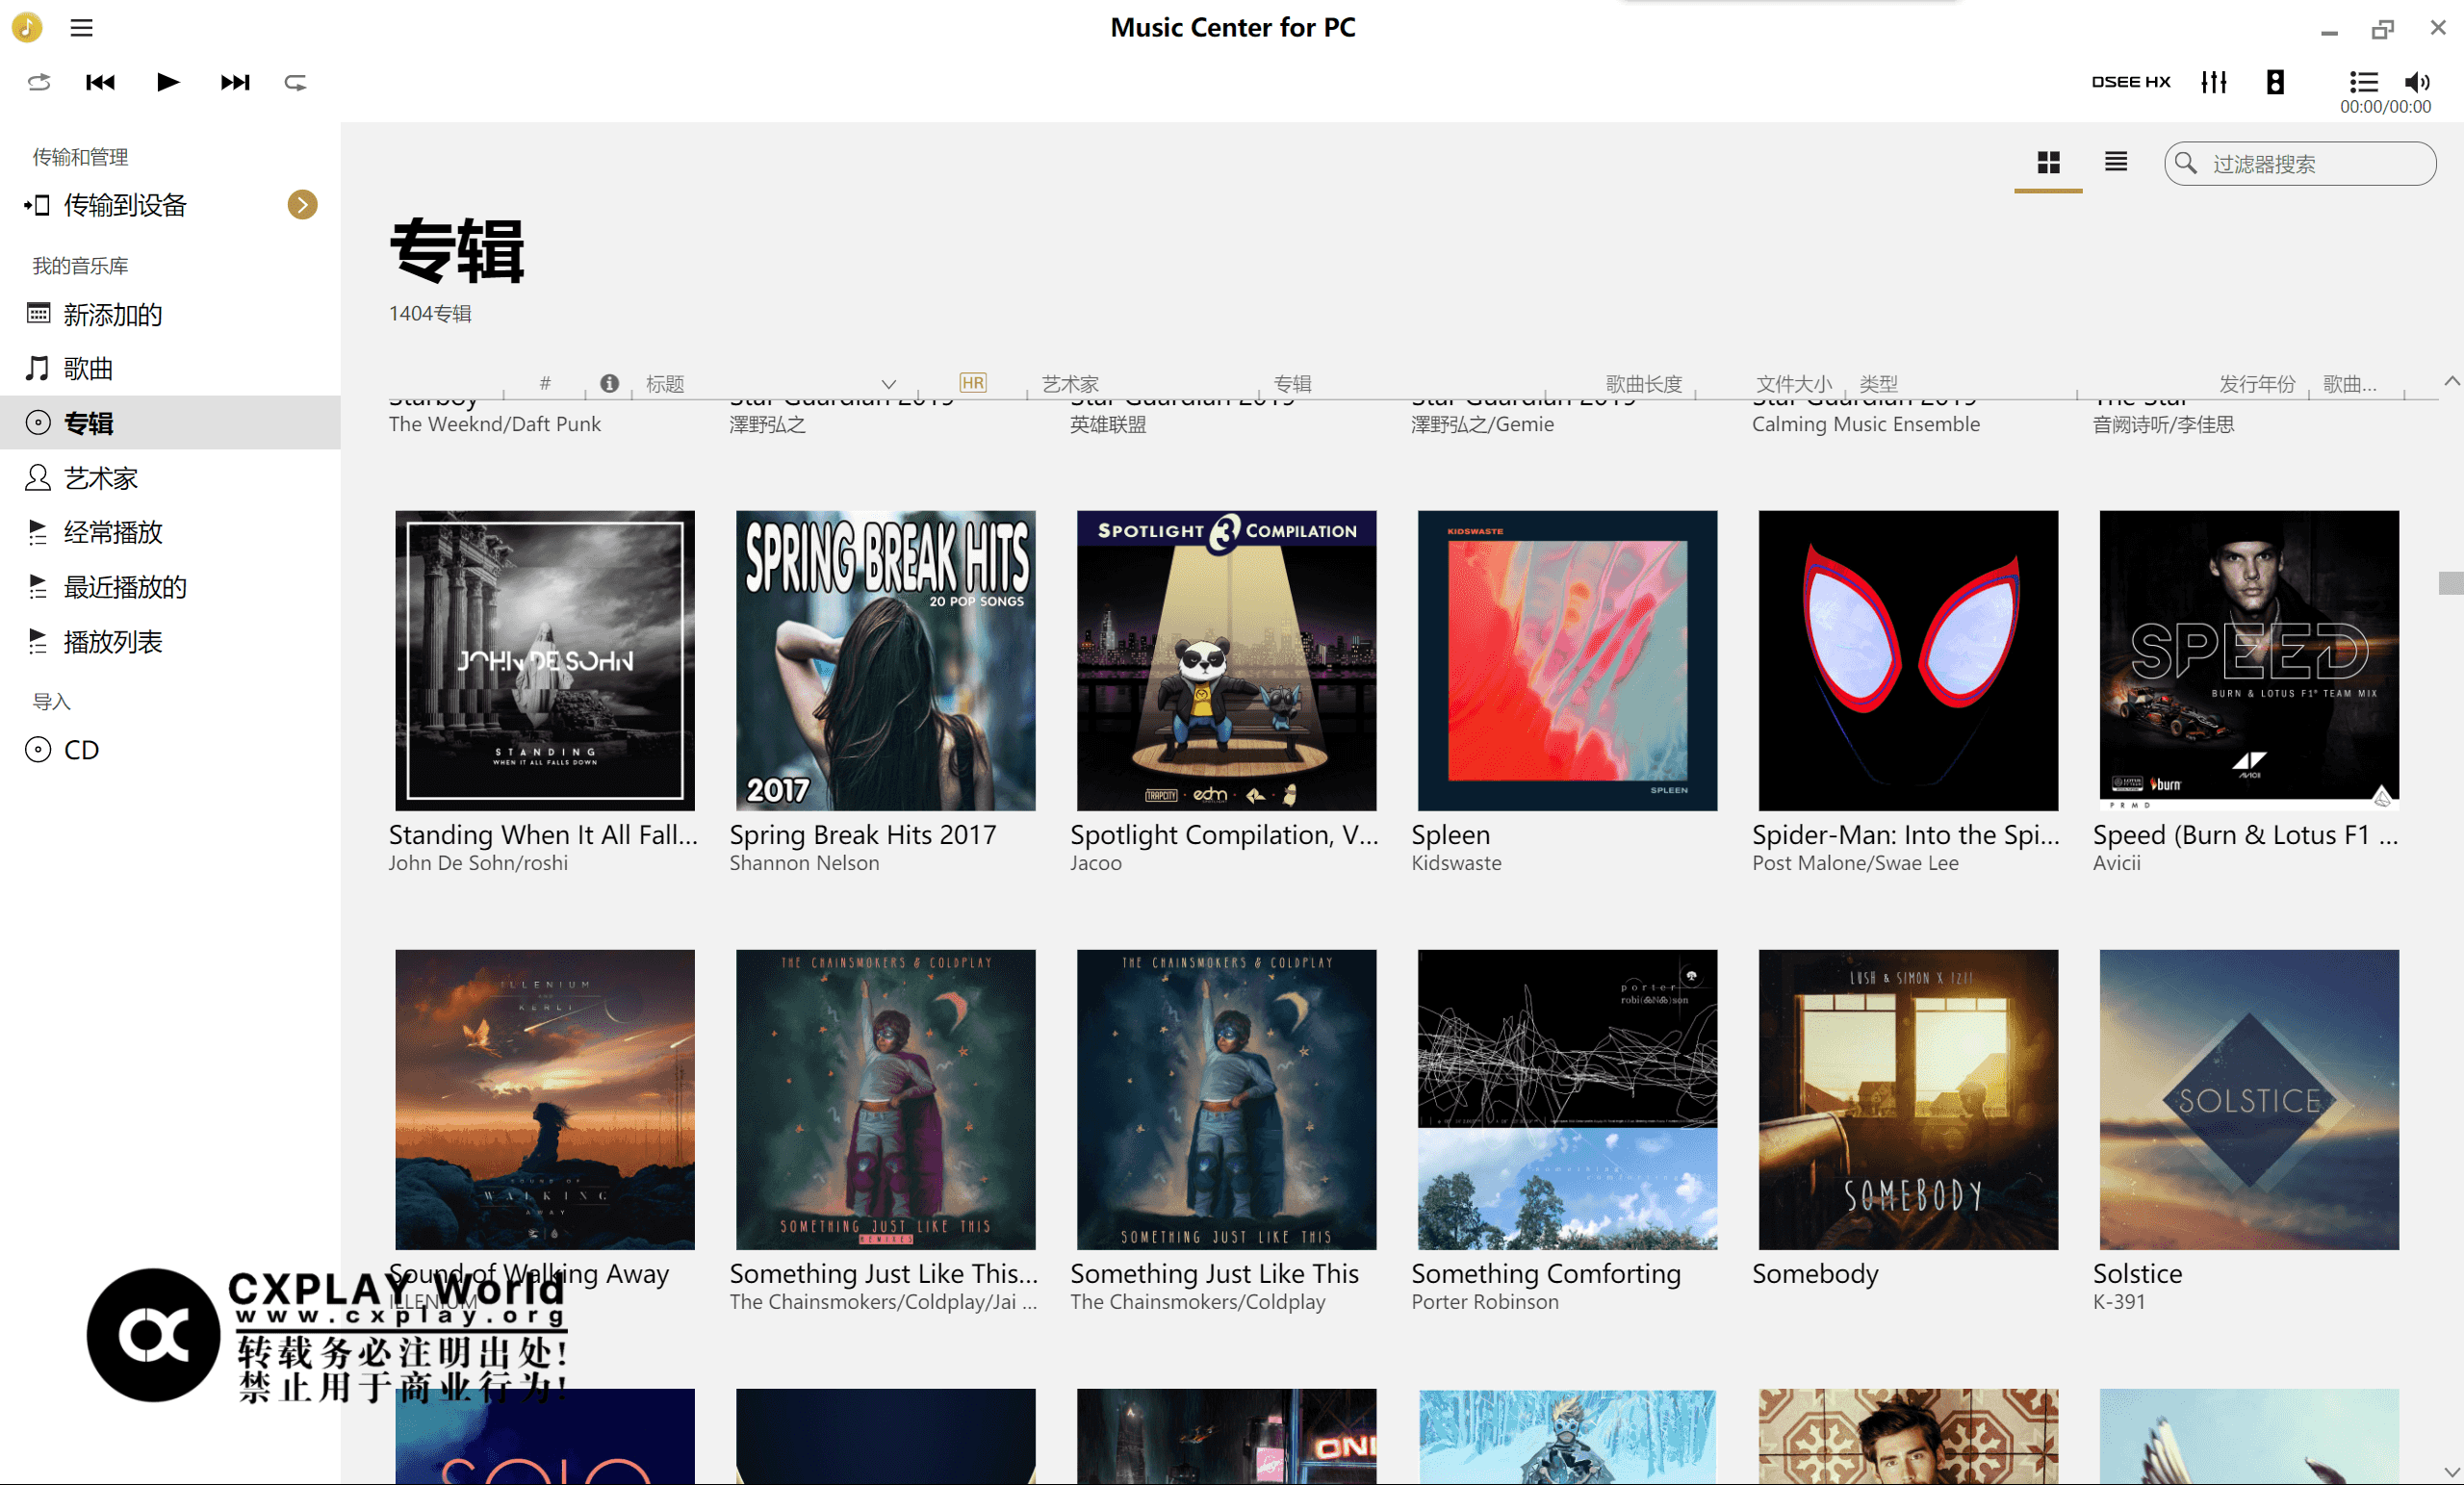Open the equalizer settings icon

(x=2213, y=82)
